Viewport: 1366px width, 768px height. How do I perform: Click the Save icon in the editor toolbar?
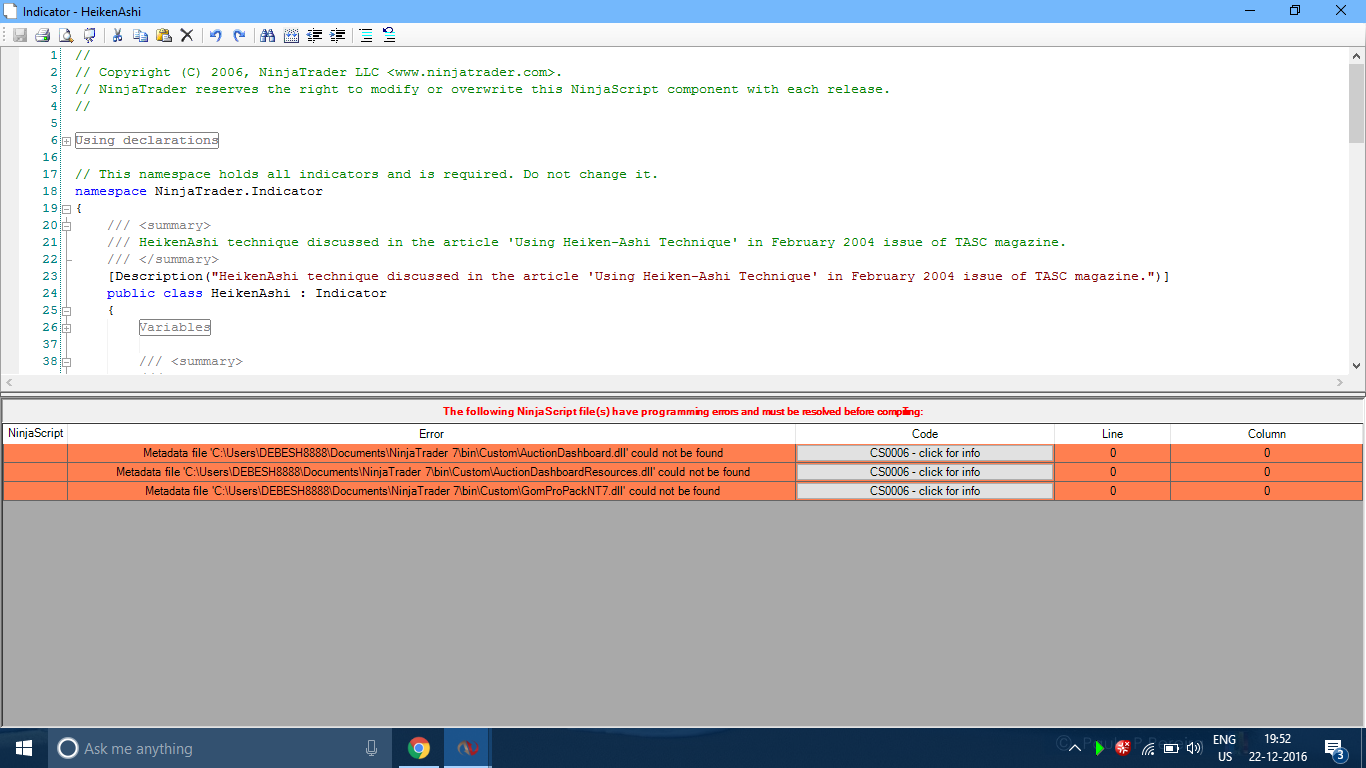(x=19, y=35)
